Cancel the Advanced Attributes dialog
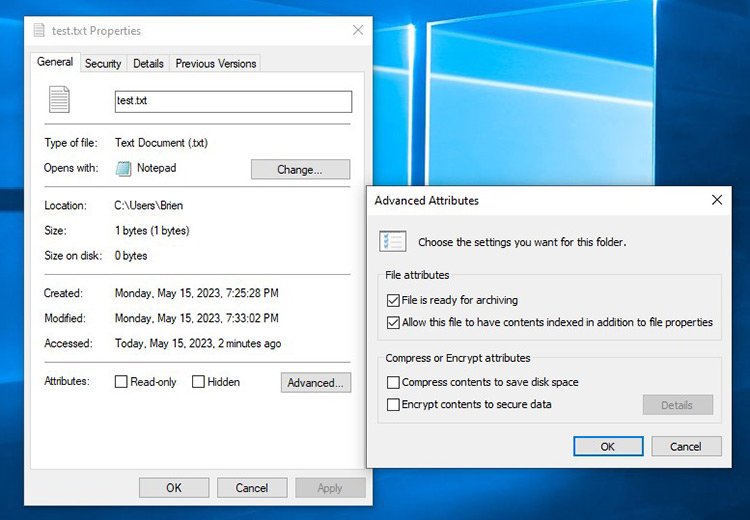 tap(685, 446)
